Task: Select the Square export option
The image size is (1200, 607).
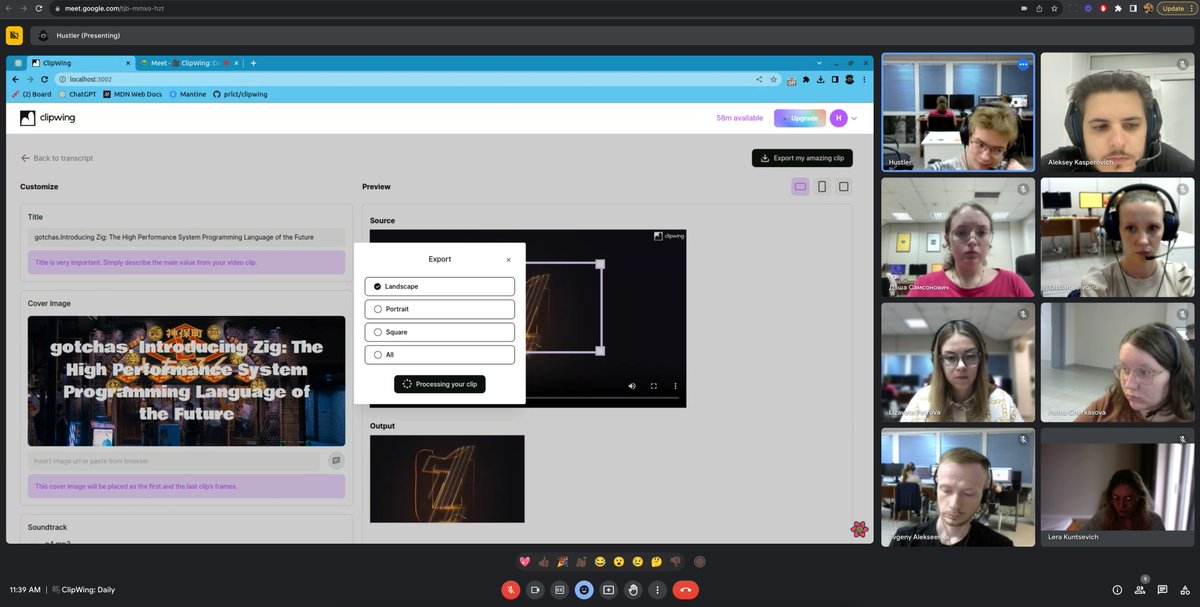Action: coord(440,332)
